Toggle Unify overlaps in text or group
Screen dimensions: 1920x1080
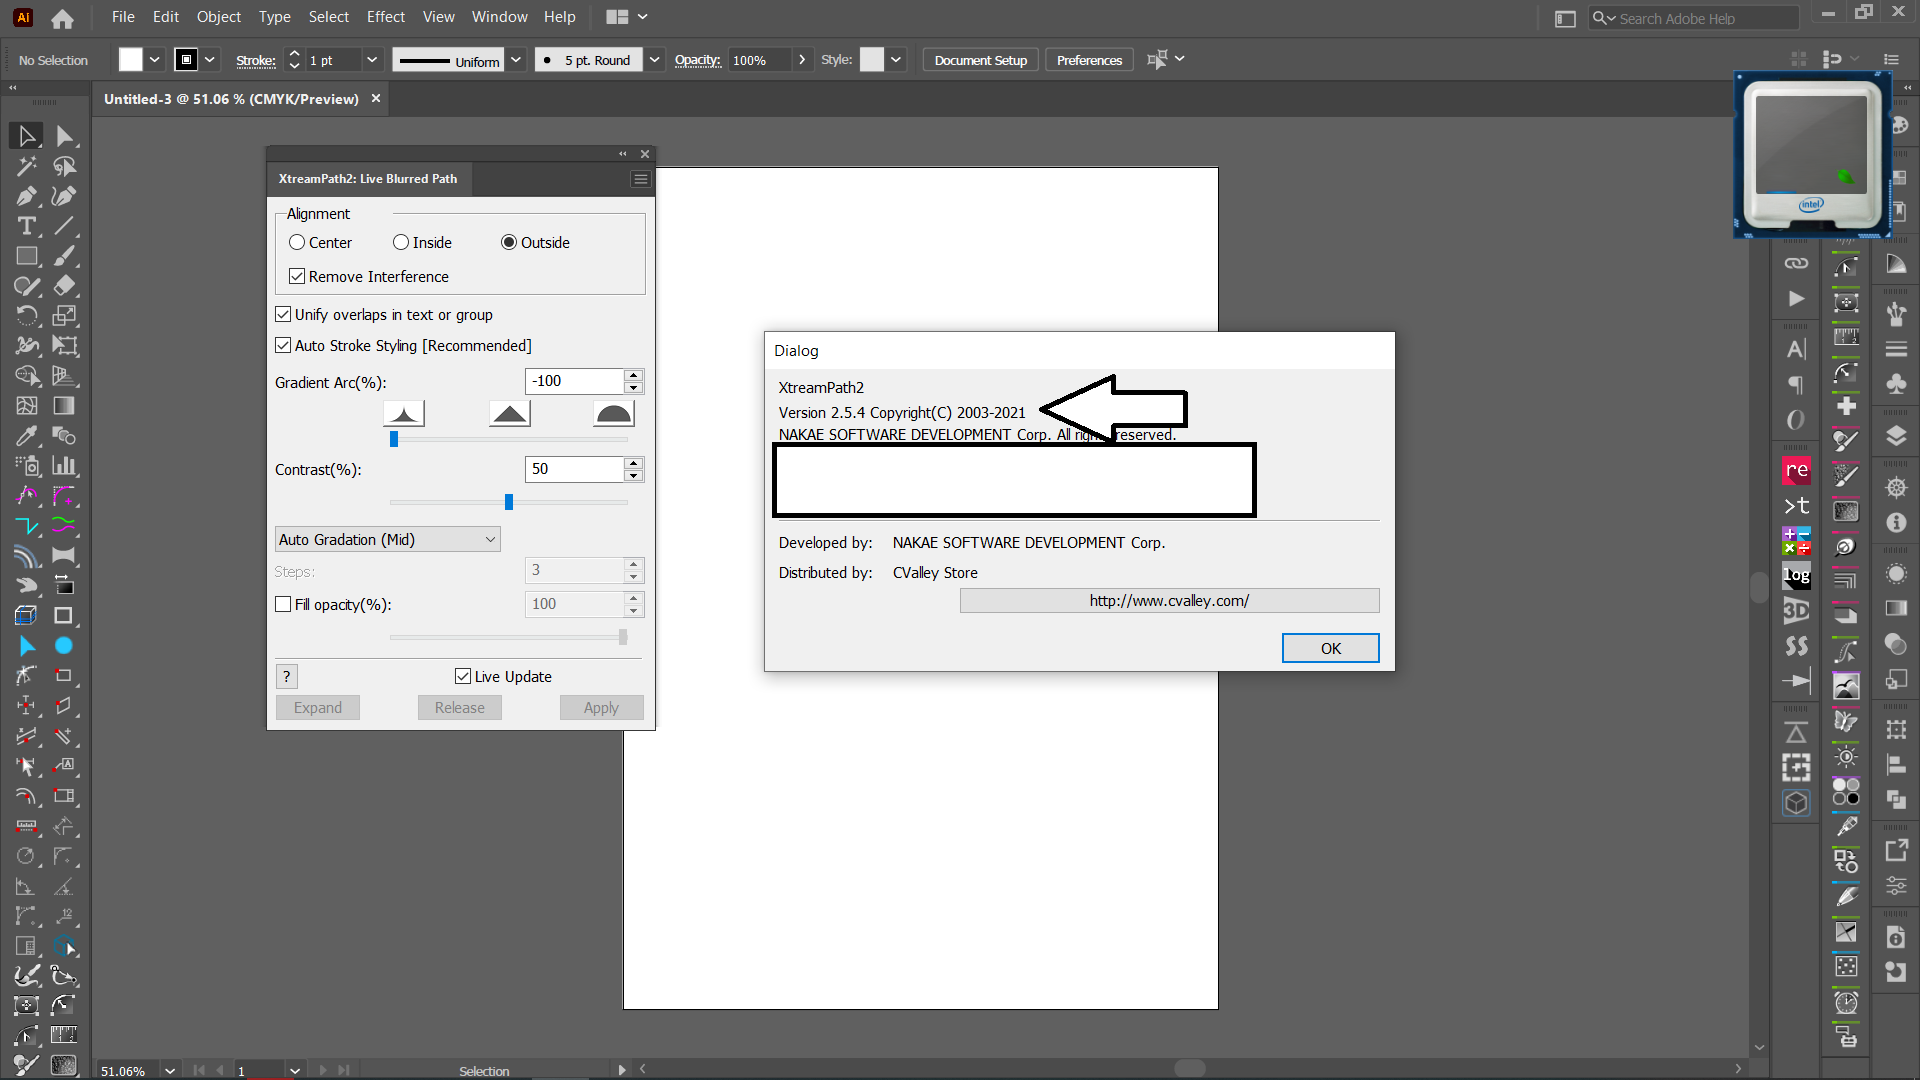point(283,315)
